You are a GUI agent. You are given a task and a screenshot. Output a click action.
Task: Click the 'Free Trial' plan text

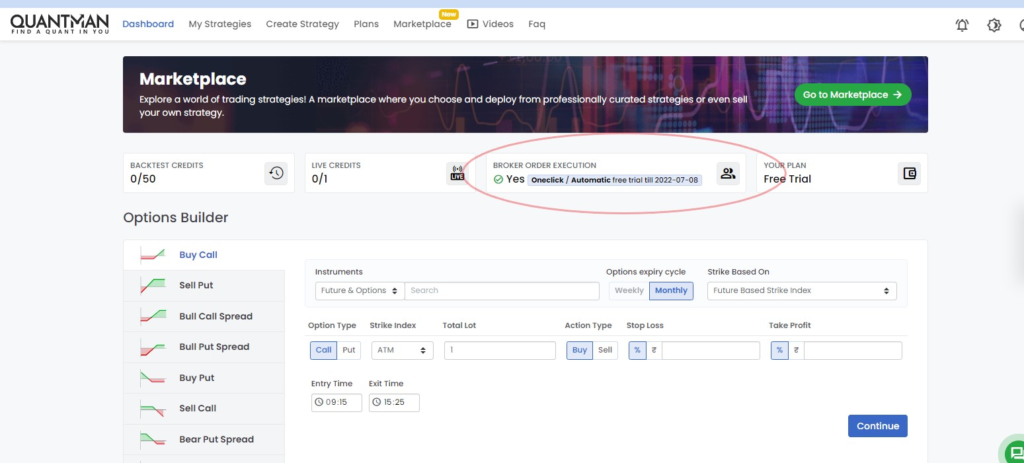788,179
